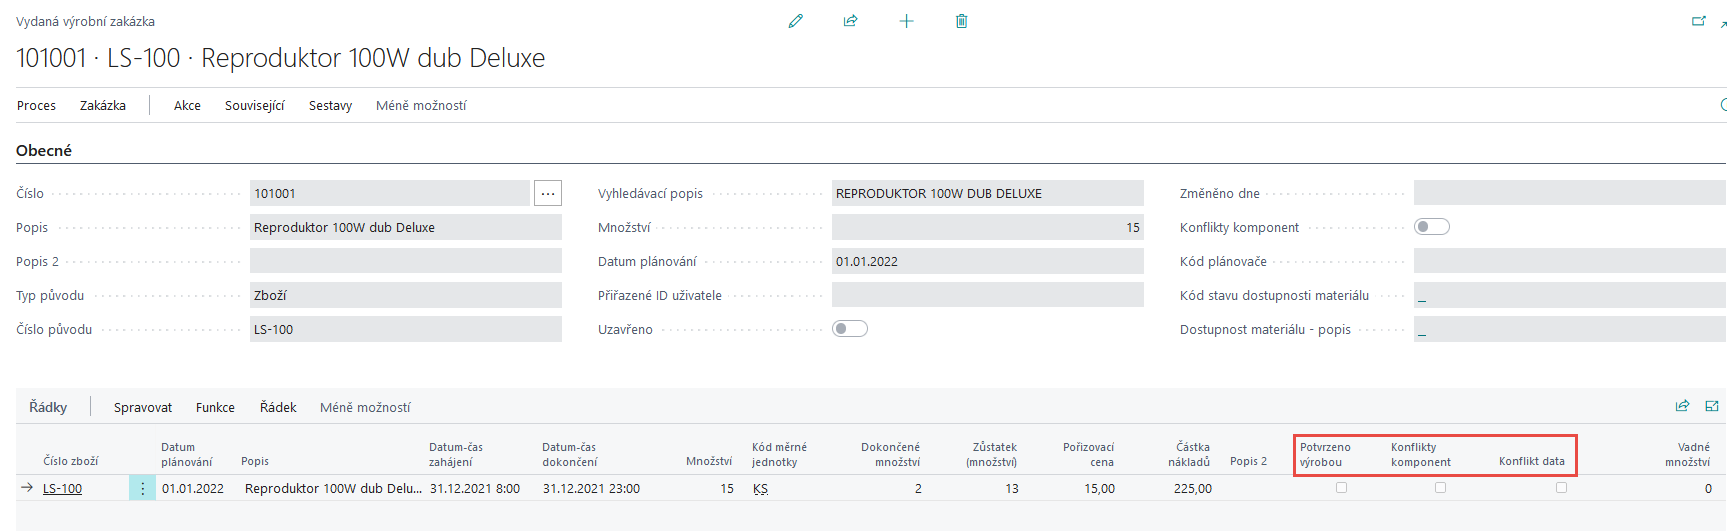The width and height of the screenshot is (1727, 531).
Task: Click Méně možností in header action bar
Action: 421,106
